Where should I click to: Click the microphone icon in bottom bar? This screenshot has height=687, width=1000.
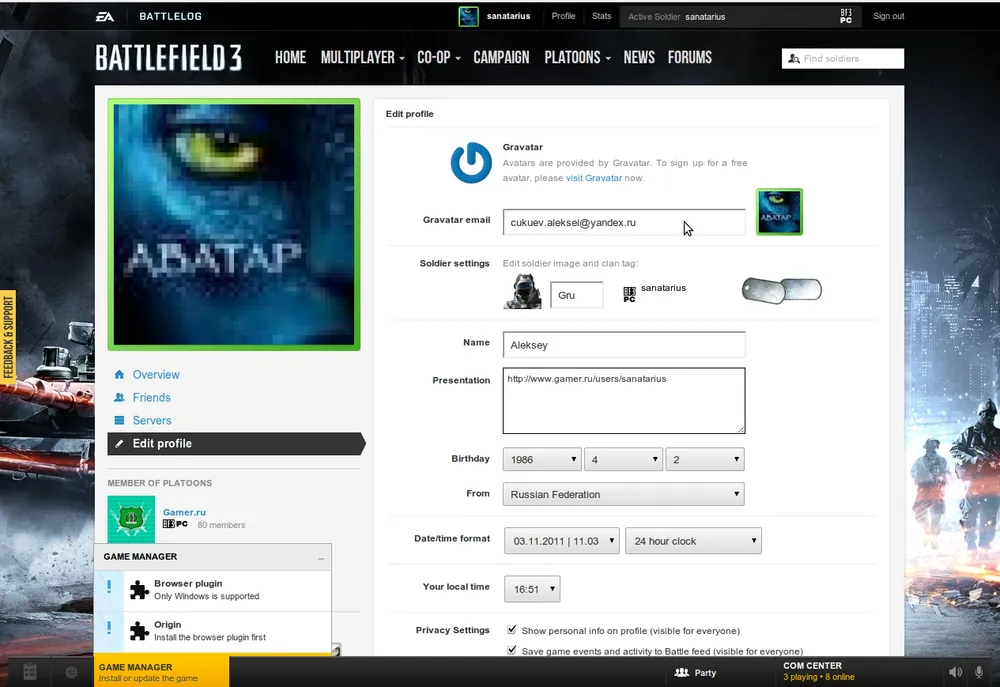pos(980,672)
